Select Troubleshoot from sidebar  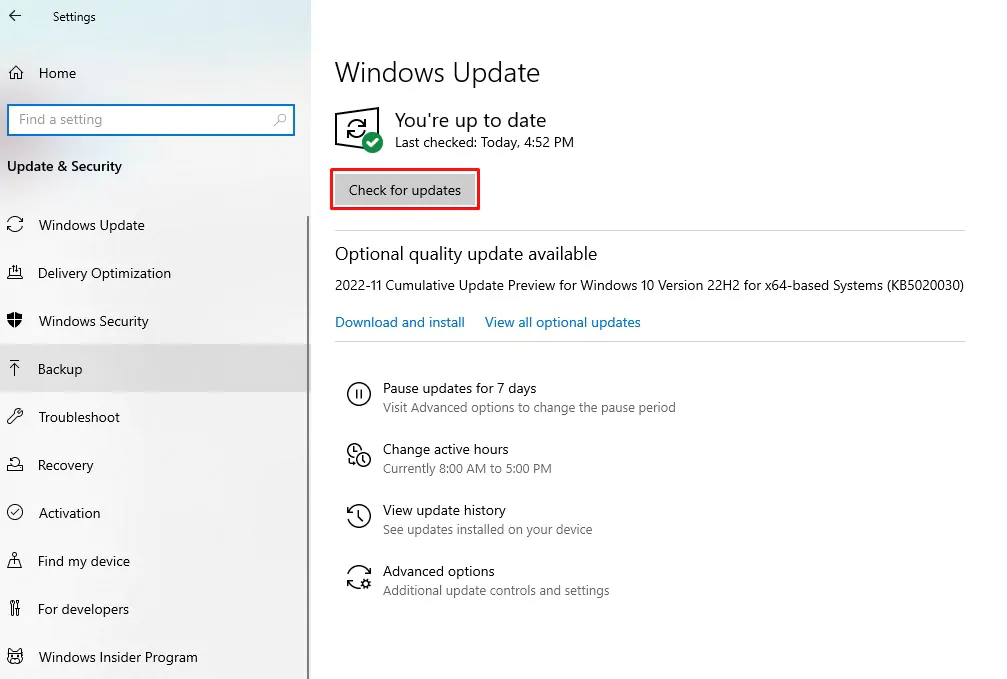(x=155, y=417)
